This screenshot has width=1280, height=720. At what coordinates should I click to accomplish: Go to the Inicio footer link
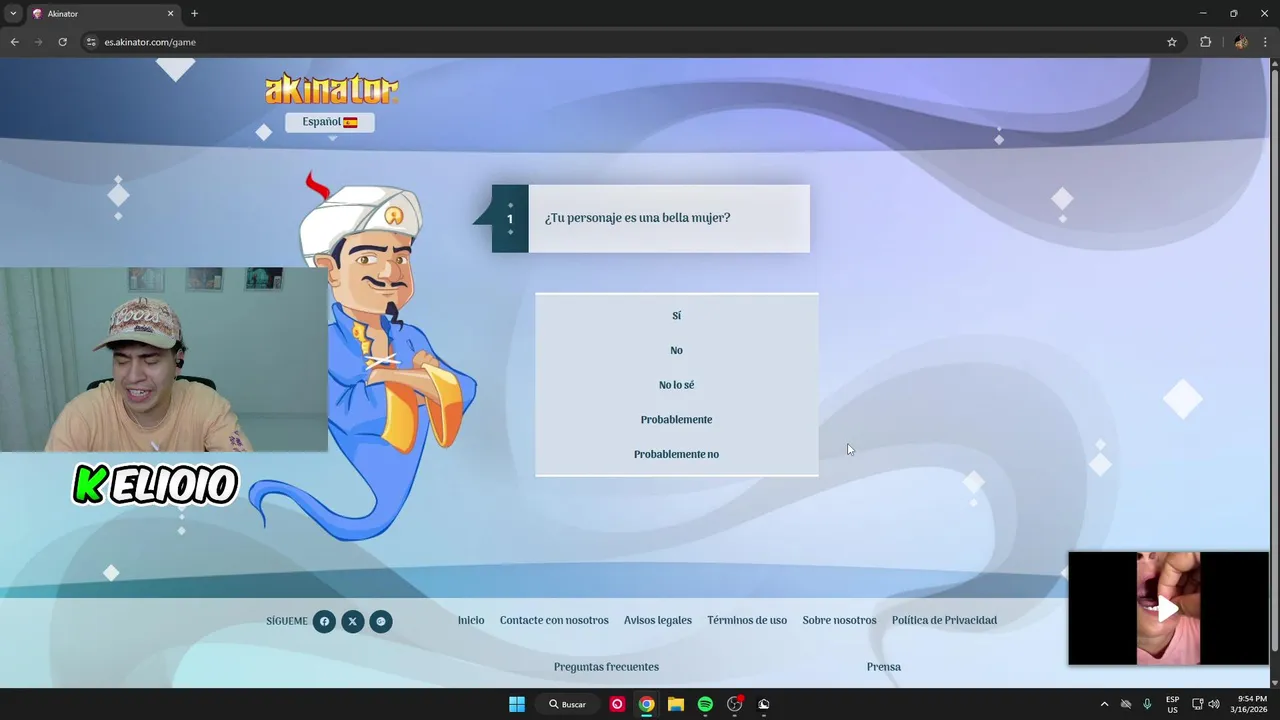tap(471, 620)
